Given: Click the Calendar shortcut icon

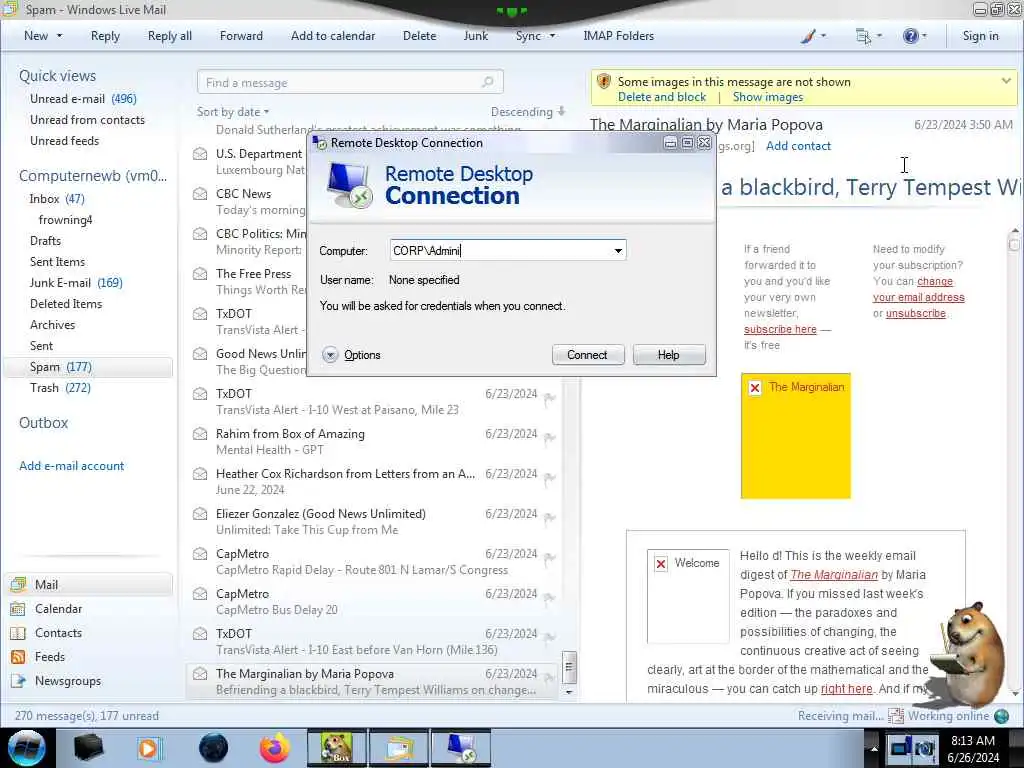Looking at the screenshot, I should 18,609.
